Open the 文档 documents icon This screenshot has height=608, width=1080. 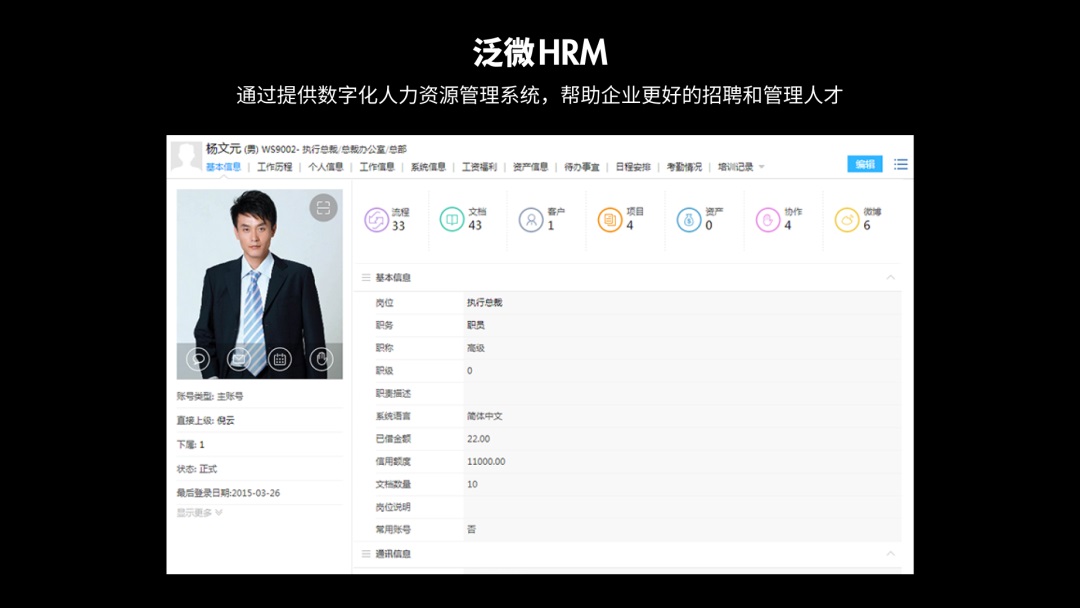[452, 220]
